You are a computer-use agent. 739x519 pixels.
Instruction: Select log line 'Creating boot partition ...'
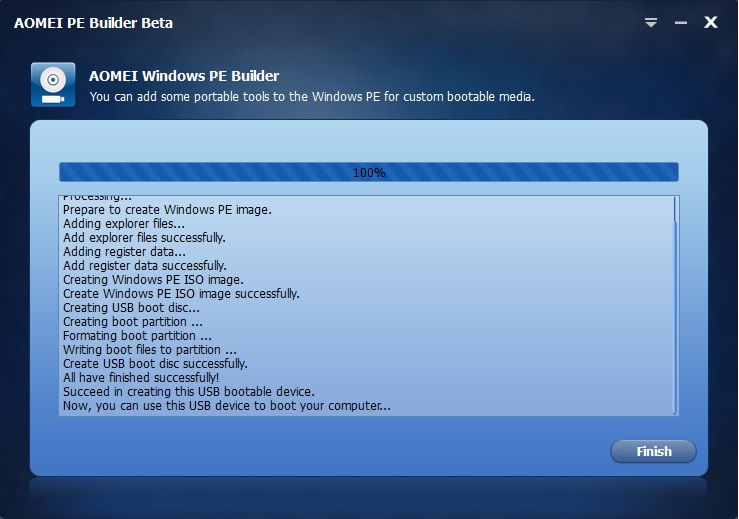[x=133, y=322]
